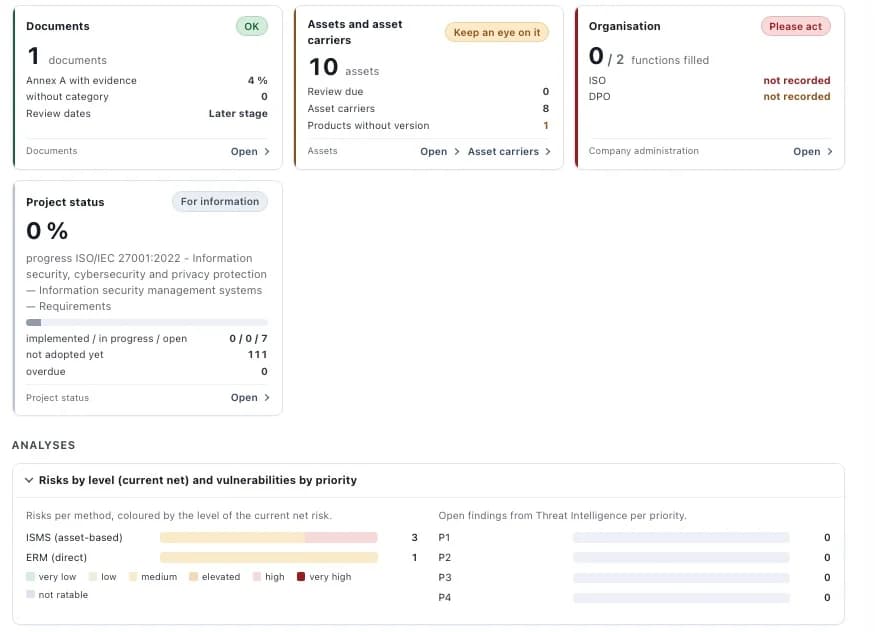Click the high legend swatch

pyautogui.click(x=256, y=577)
